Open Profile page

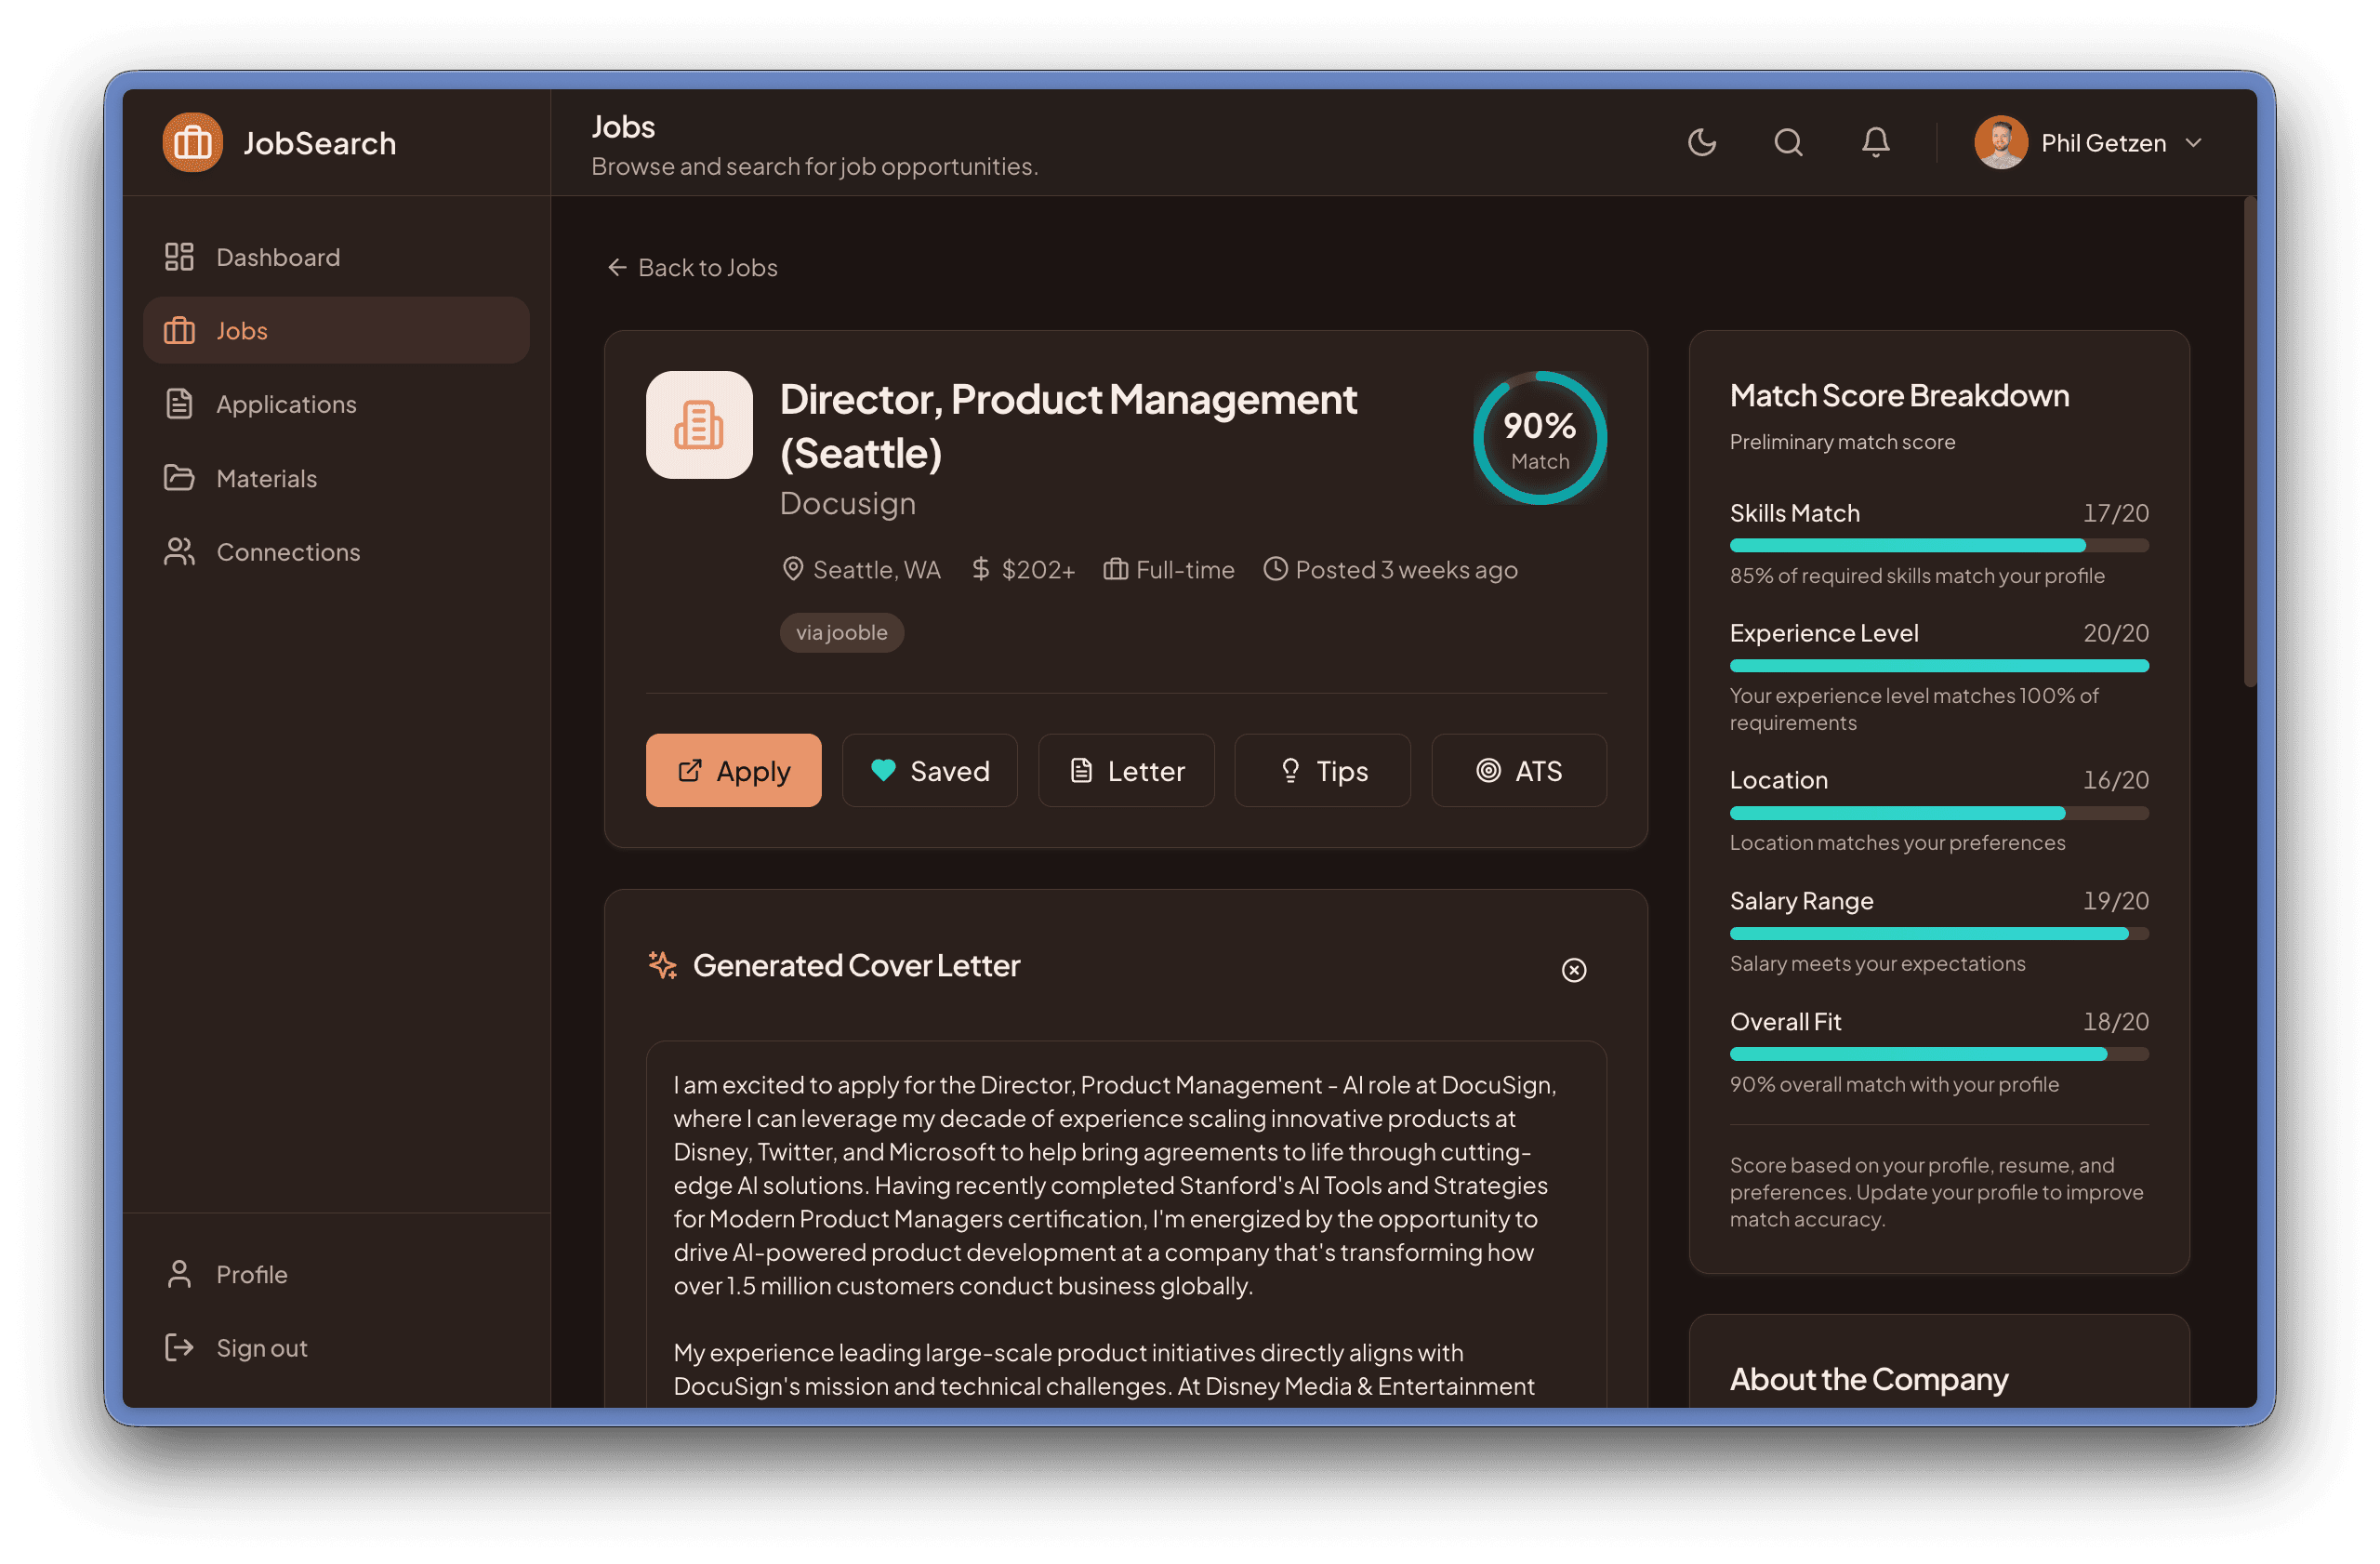pyautogui.click(x=251, y=1274)
